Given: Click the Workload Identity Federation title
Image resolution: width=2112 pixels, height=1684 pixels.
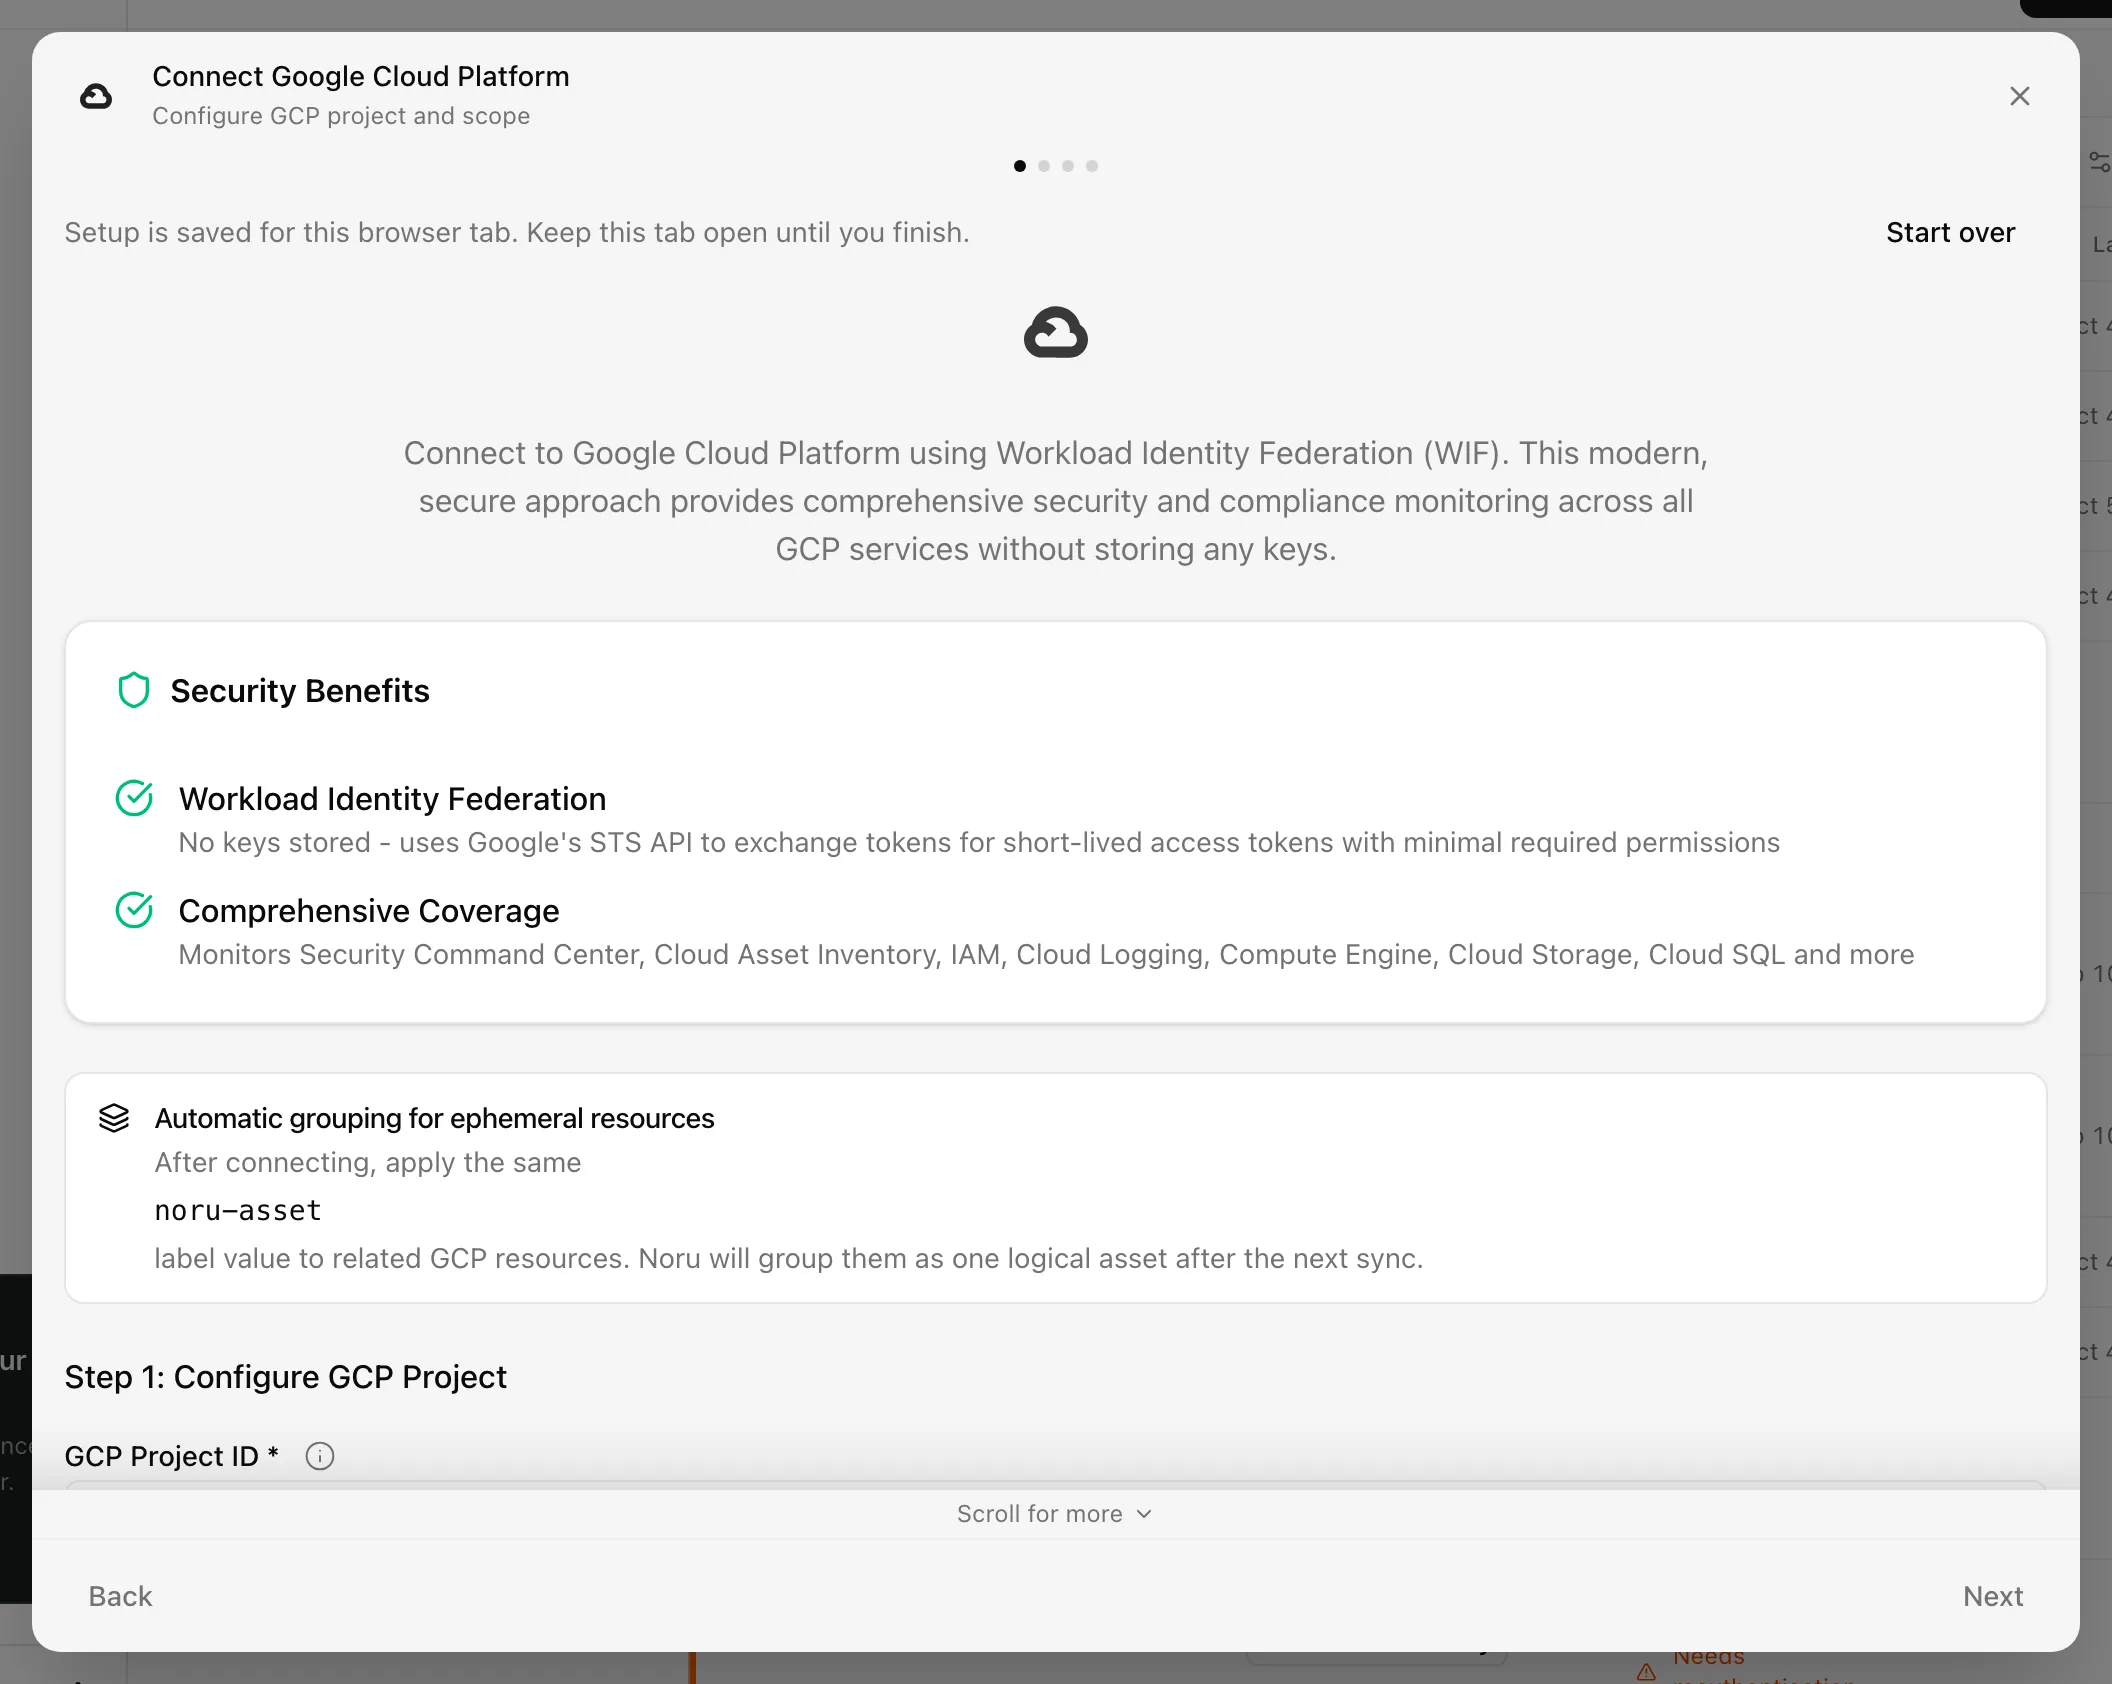Looking at the screenshot, I should pyautogui.click(x=392, y=798).
